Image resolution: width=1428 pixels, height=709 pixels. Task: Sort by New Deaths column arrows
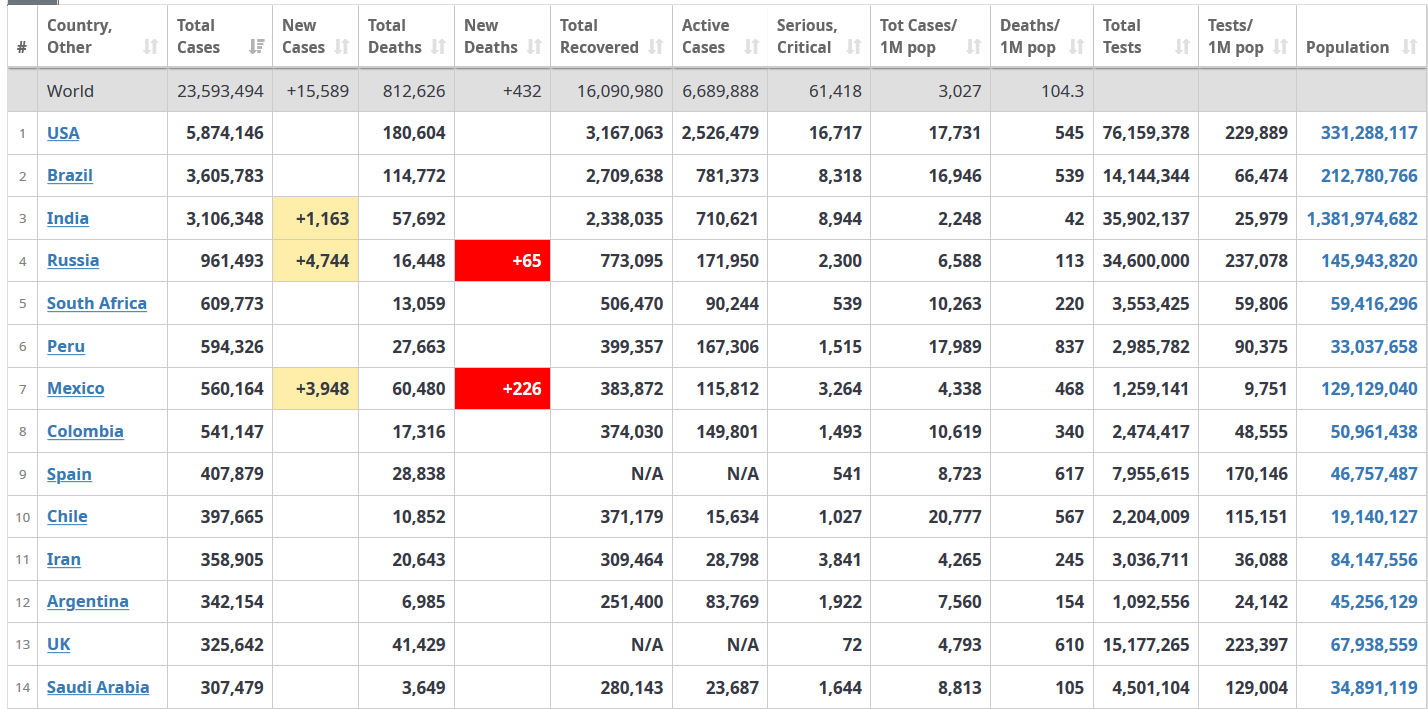(x=534, y=47)
